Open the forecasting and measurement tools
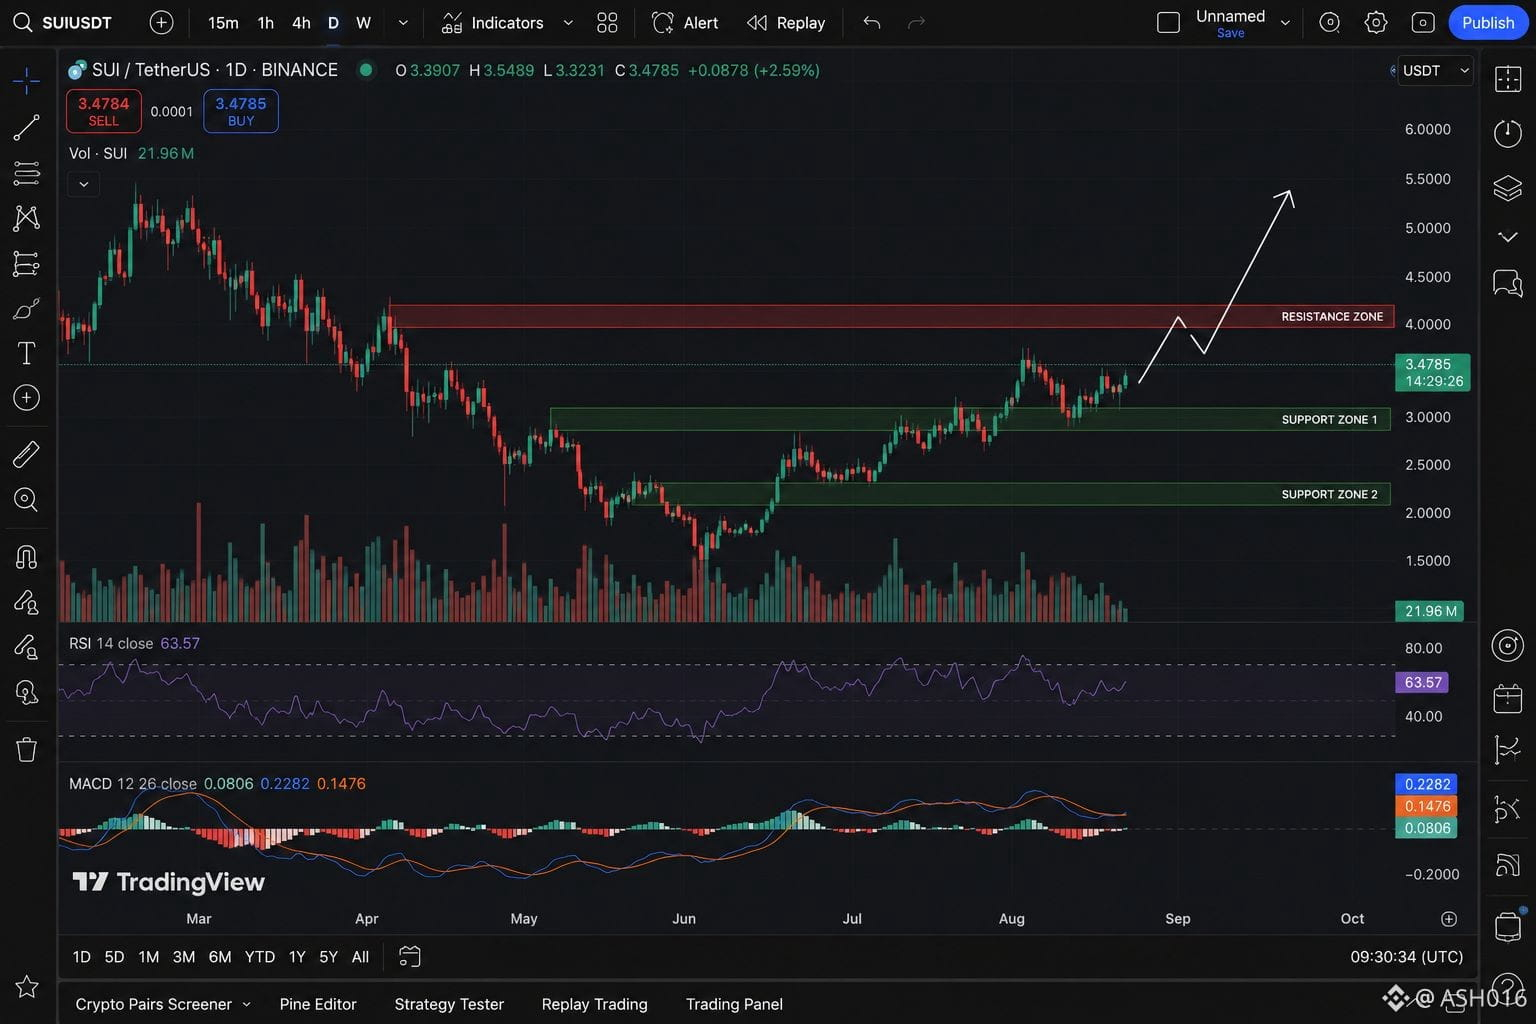The width and height of the screenshot is (1536, 1024). tap(27, 264)
